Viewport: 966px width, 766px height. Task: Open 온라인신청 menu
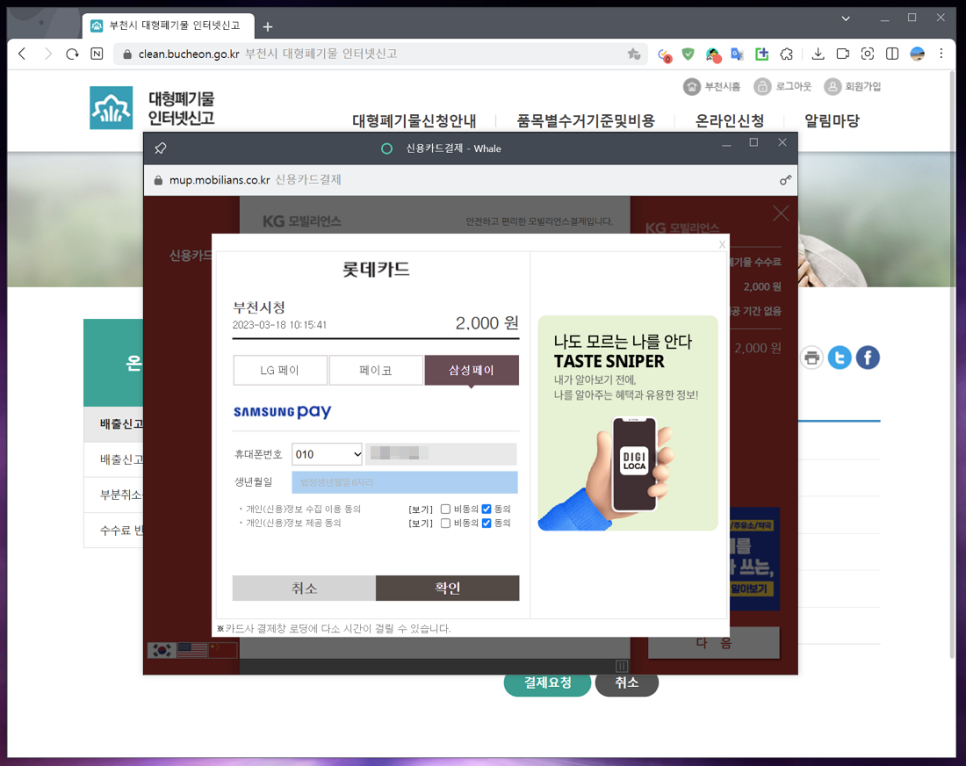[x=729, y=121]
